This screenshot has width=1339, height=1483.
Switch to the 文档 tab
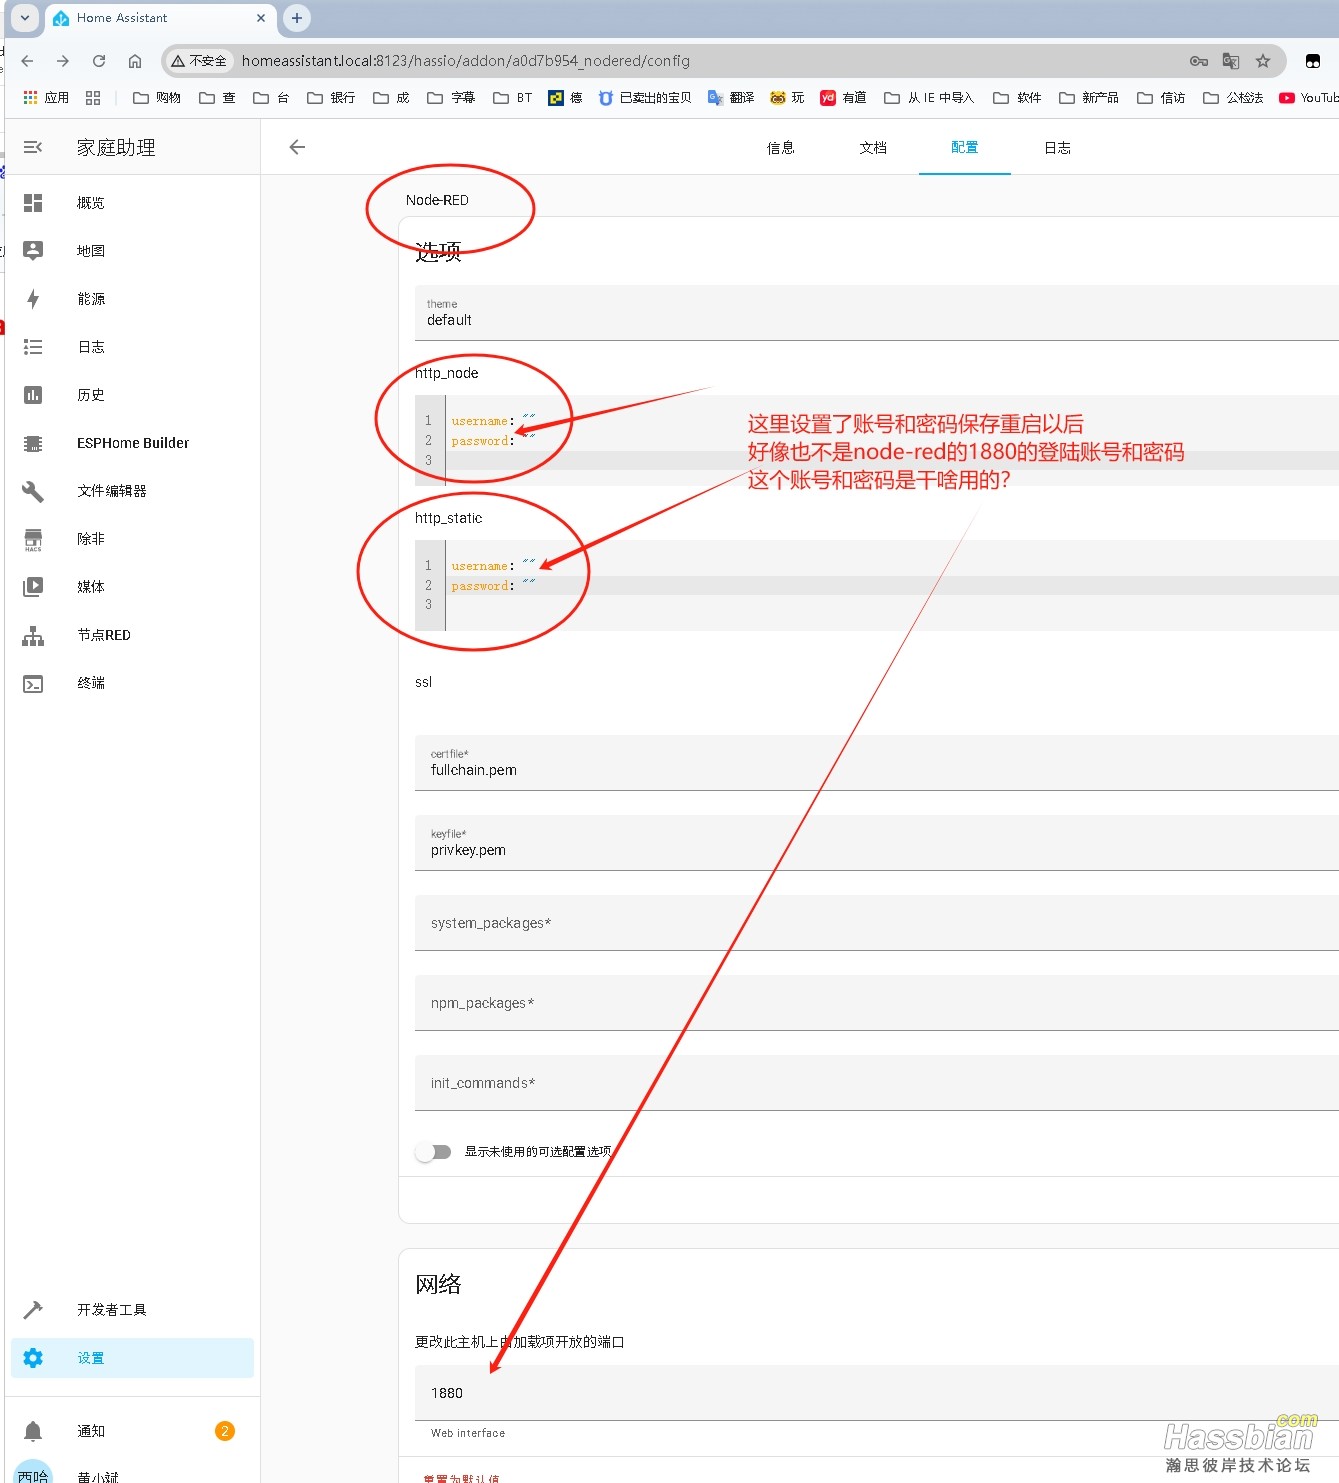coord(873,148)
